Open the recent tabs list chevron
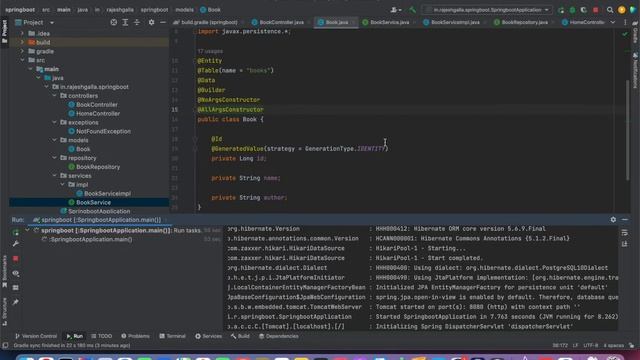Screen dimensions: 640x360 (613, 22)
